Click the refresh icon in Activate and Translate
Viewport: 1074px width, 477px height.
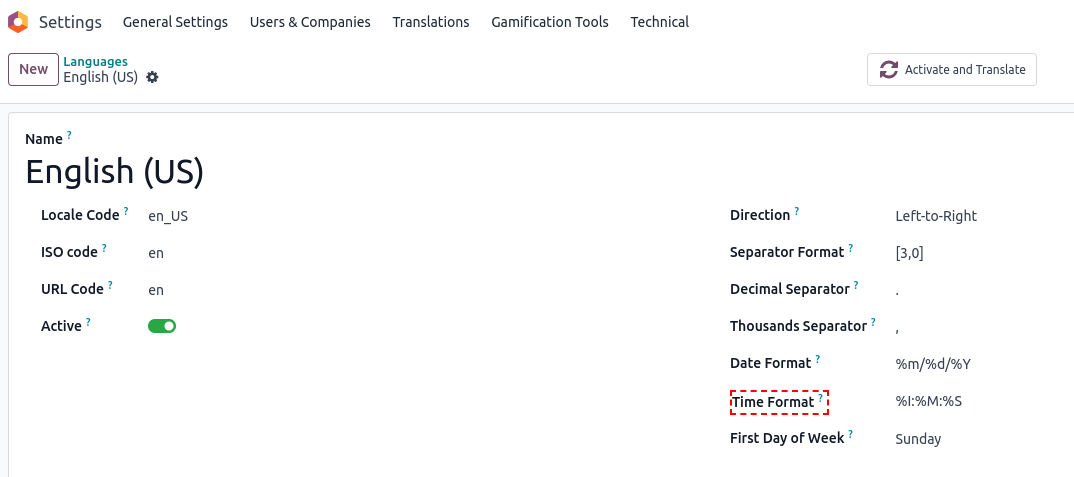tap(888, 69)
